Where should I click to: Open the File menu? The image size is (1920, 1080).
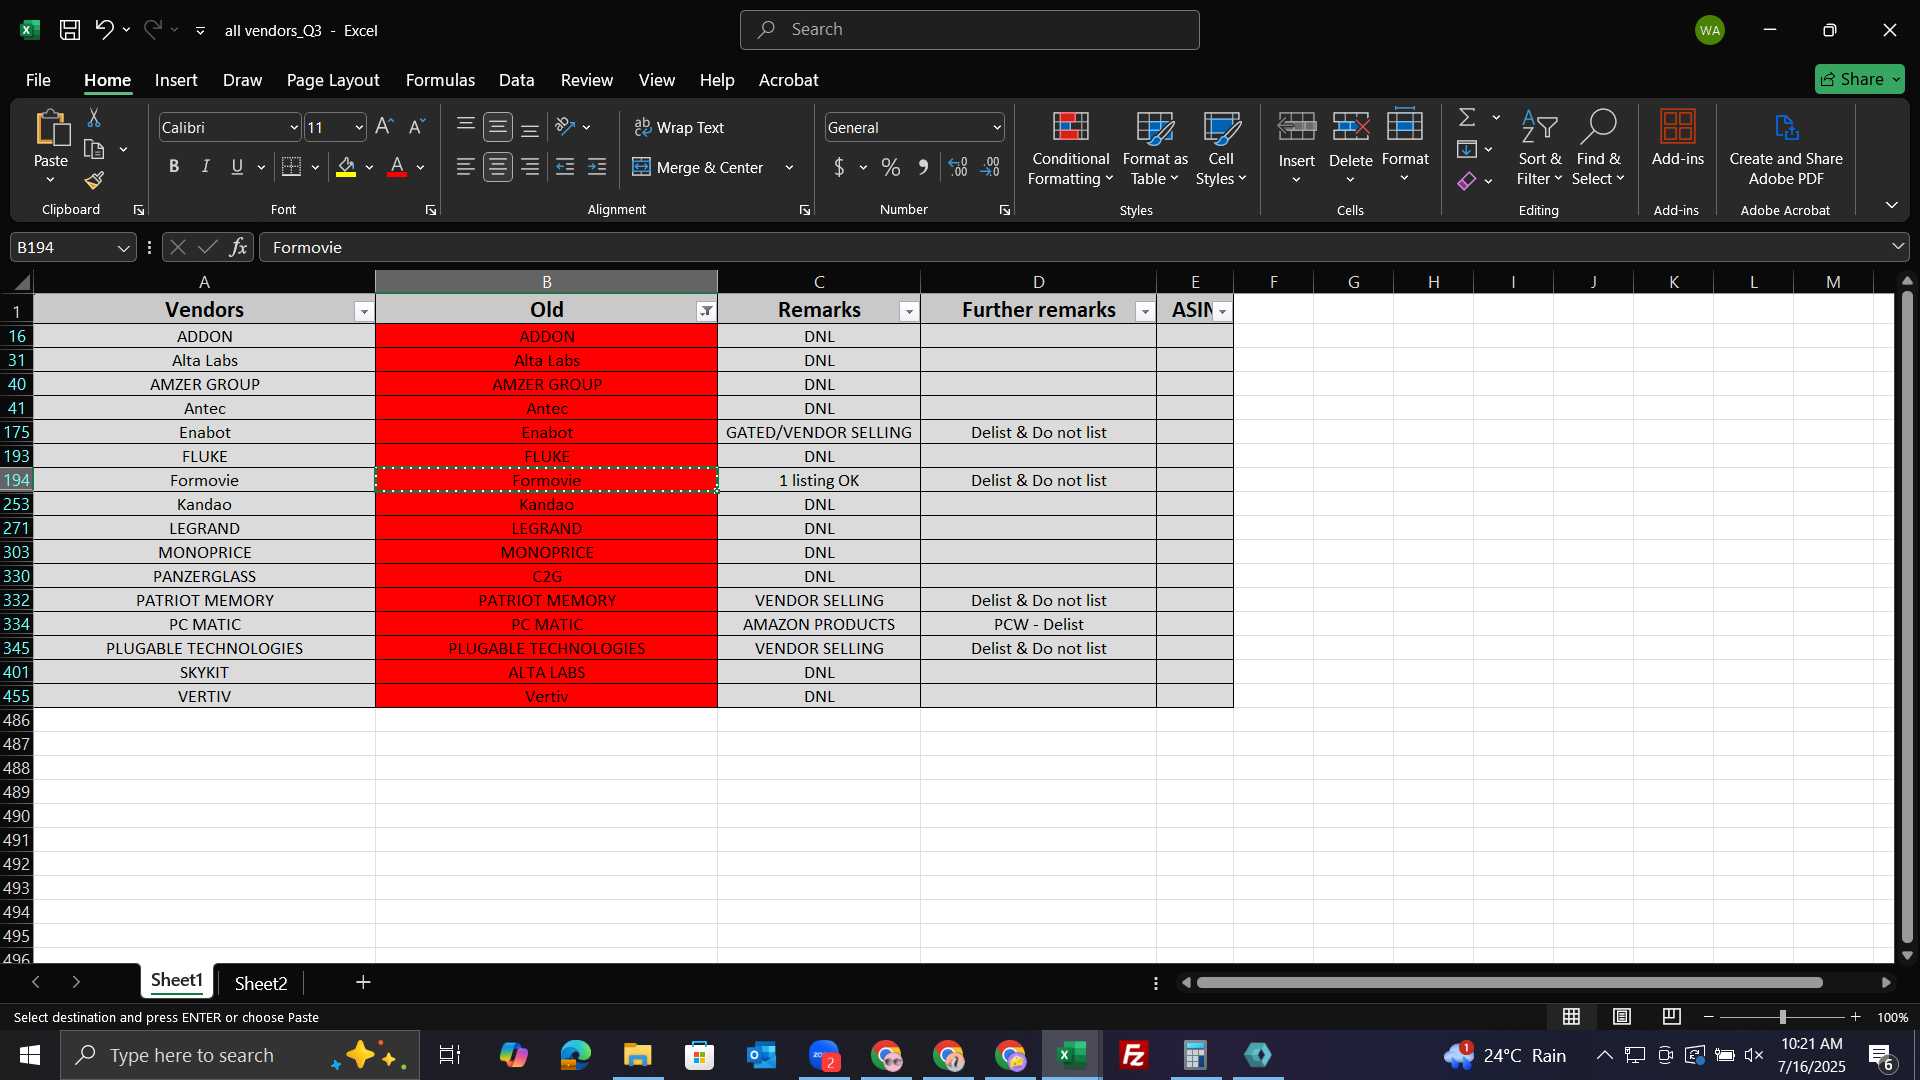38,80
